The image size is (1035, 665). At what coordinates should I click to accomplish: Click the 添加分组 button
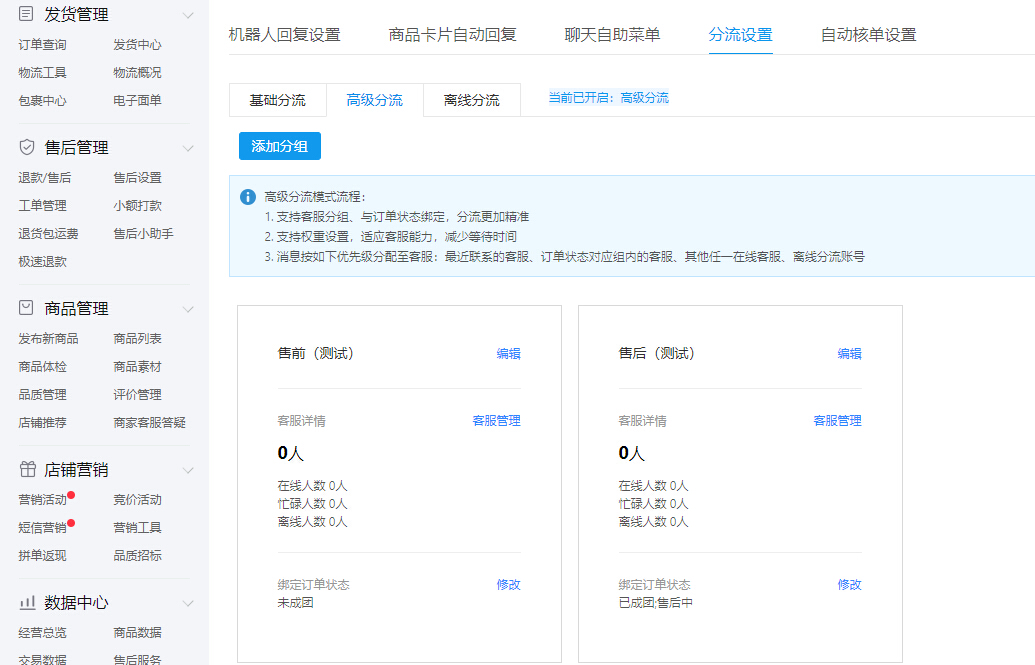pos(280,146)
